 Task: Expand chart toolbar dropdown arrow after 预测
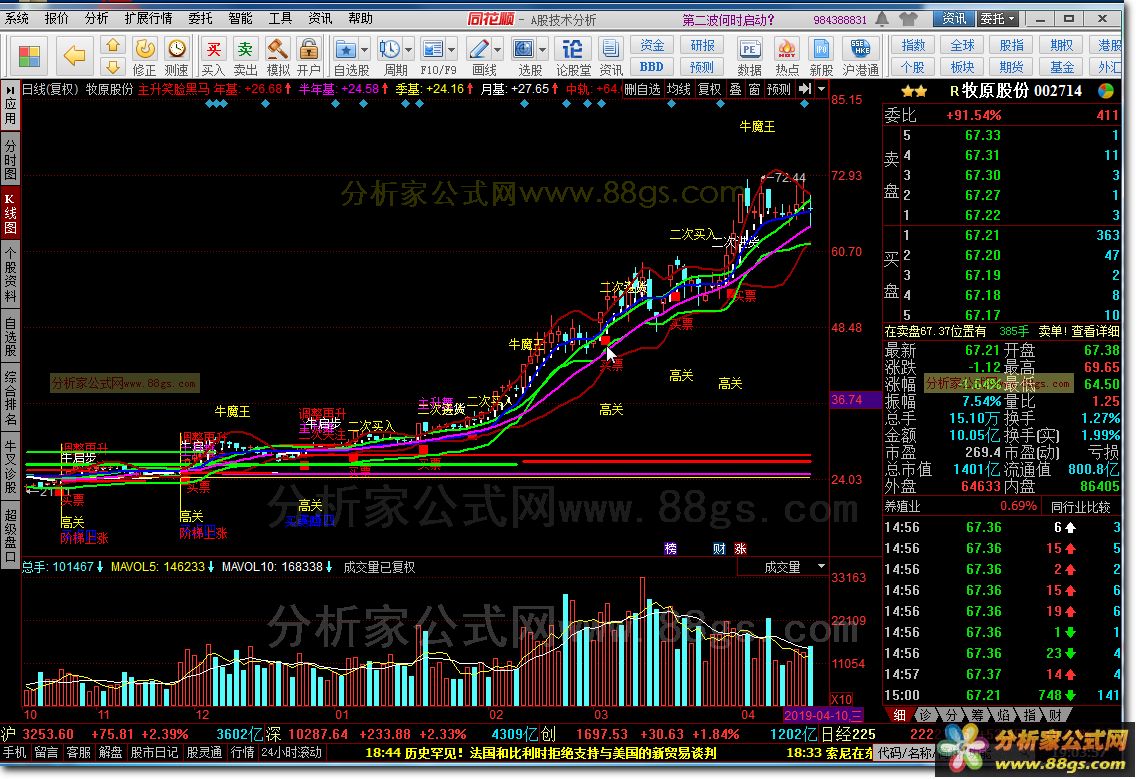[822, 89]
